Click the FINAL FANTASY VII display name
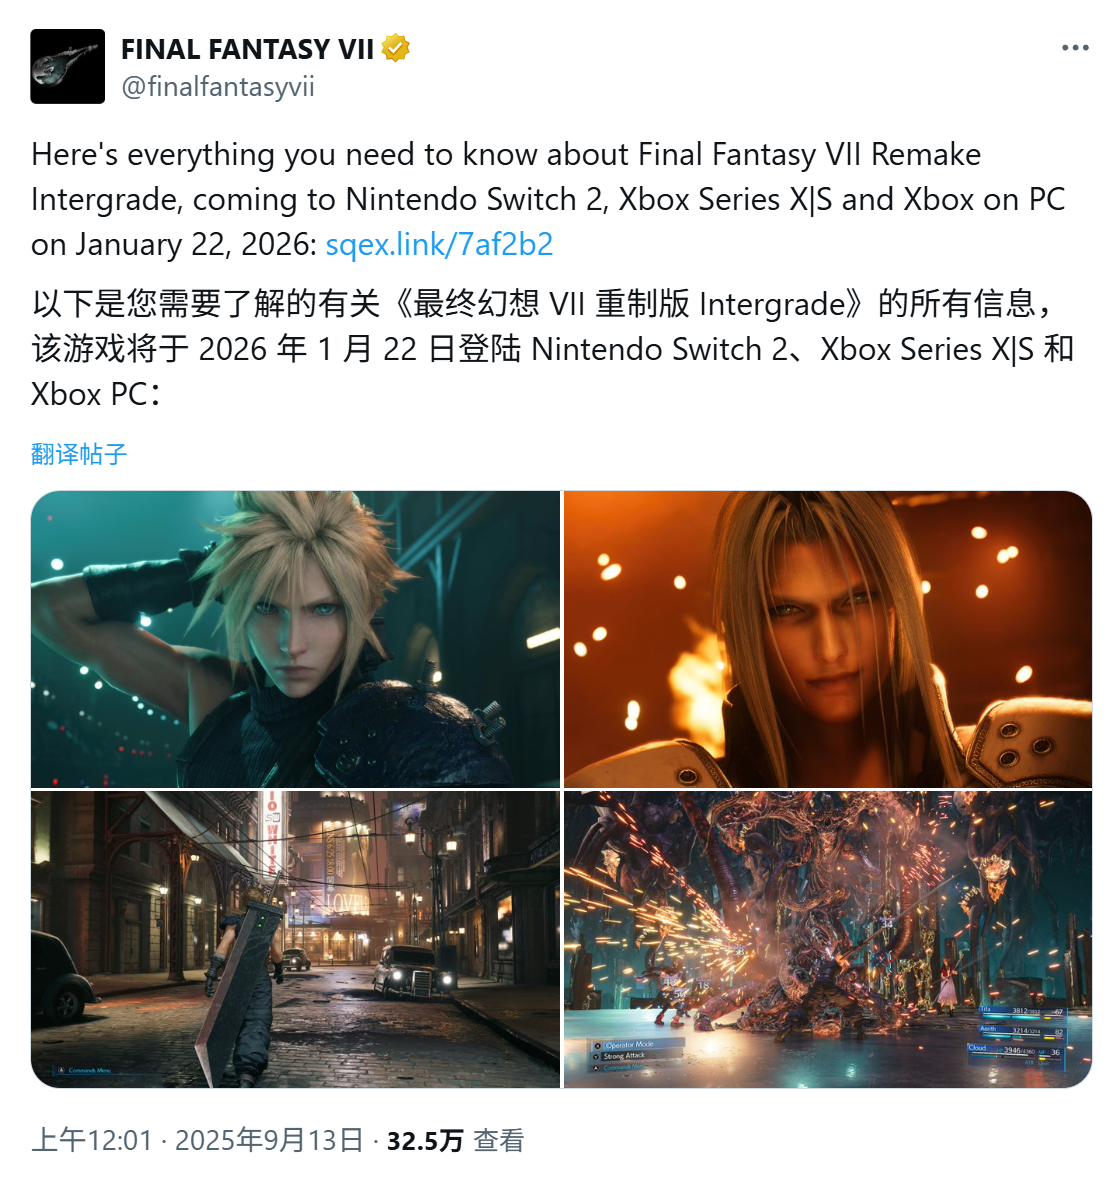The image size is (1118, 1188). (x=248, y=49)
